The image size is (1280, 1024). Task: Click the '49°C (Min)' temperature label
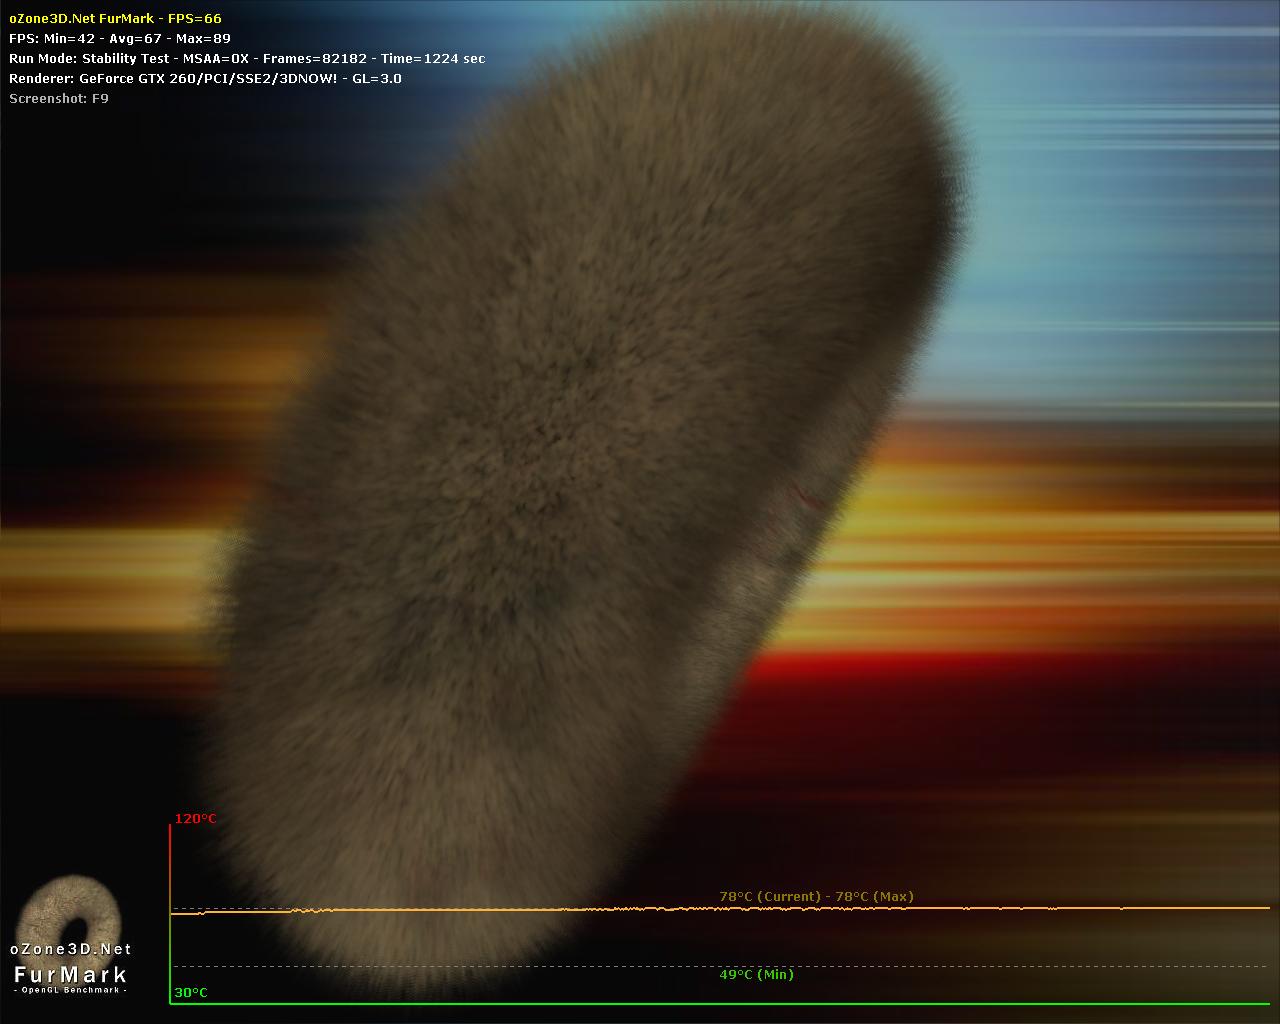(756, 975)
